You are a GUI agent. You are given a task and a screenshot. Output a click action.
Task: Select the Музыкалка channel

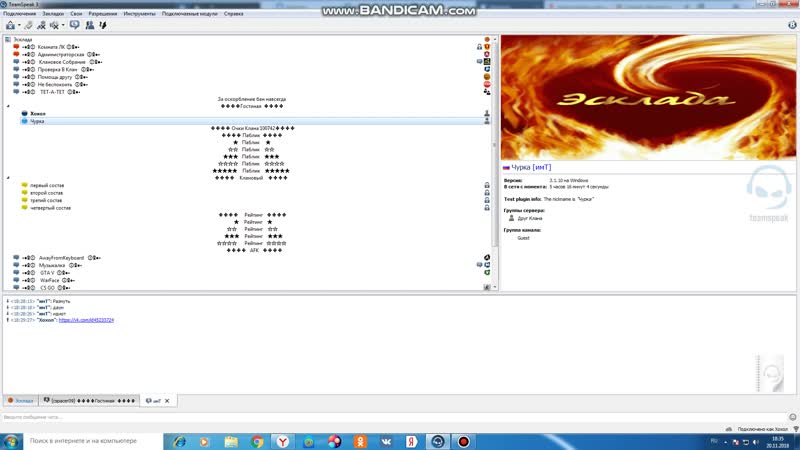coord(52,265)
